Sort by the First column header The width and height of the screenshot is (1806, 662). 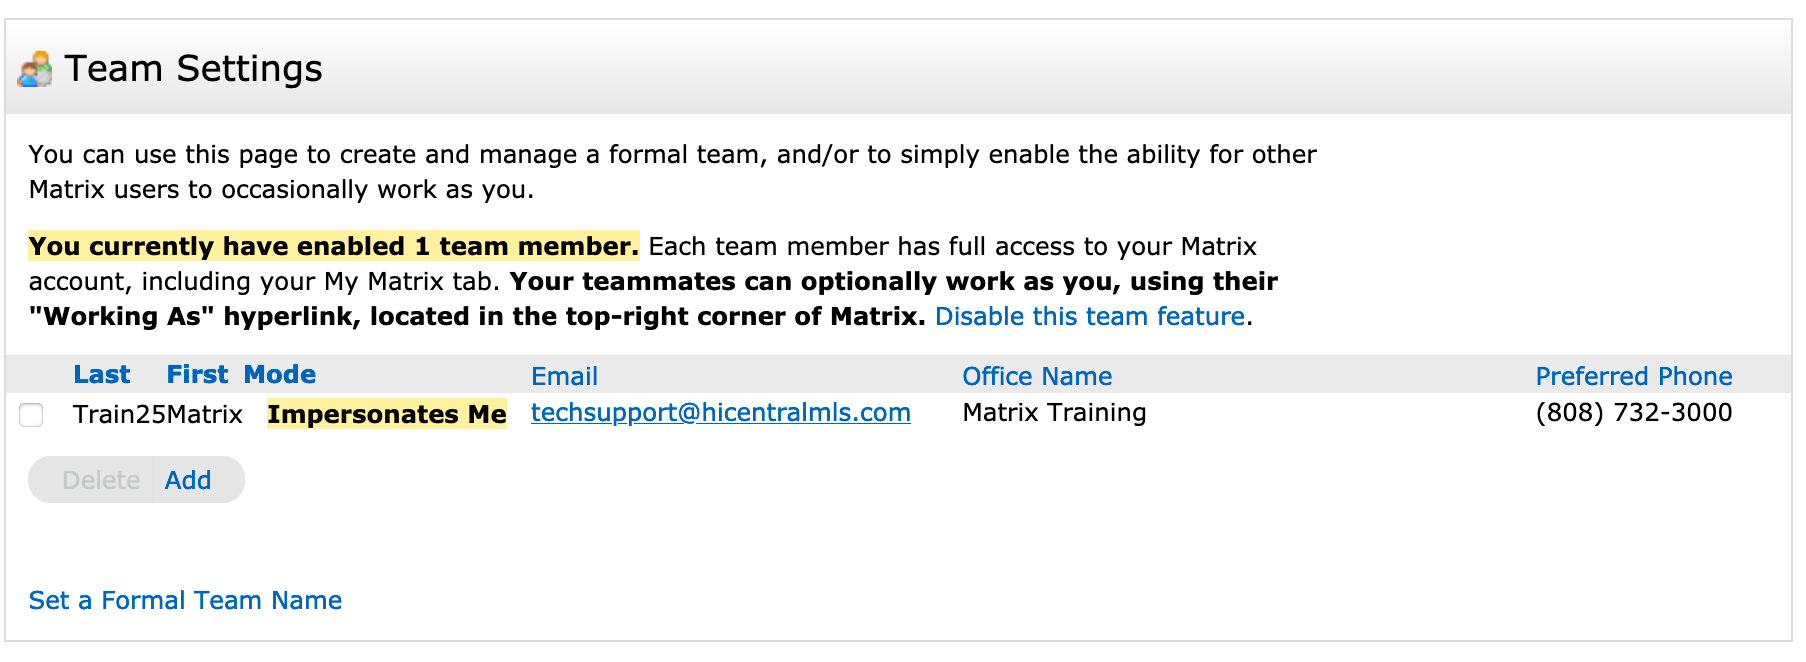point(197,375)
